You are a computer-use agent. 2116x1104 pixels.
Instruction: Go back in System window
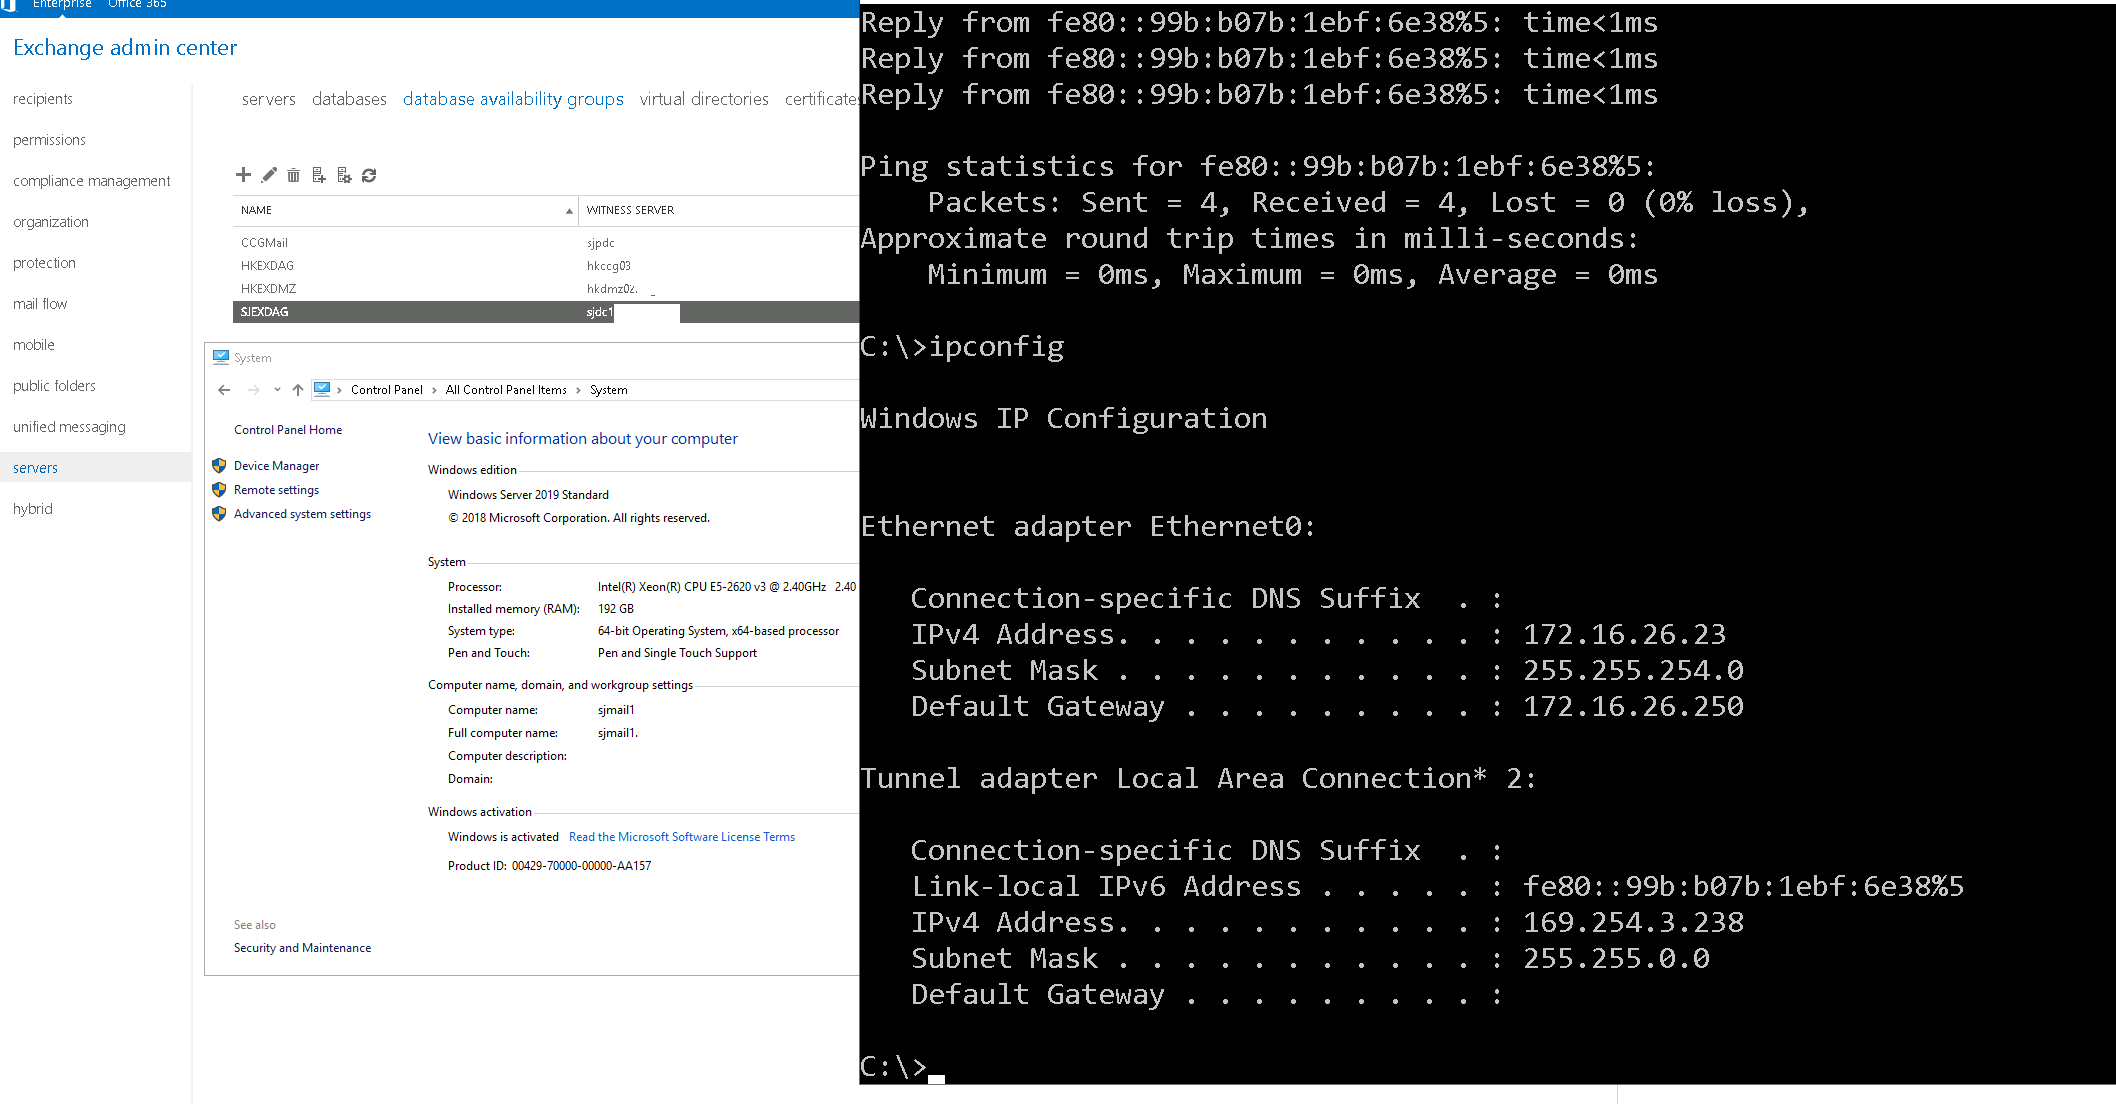(224, 390)
